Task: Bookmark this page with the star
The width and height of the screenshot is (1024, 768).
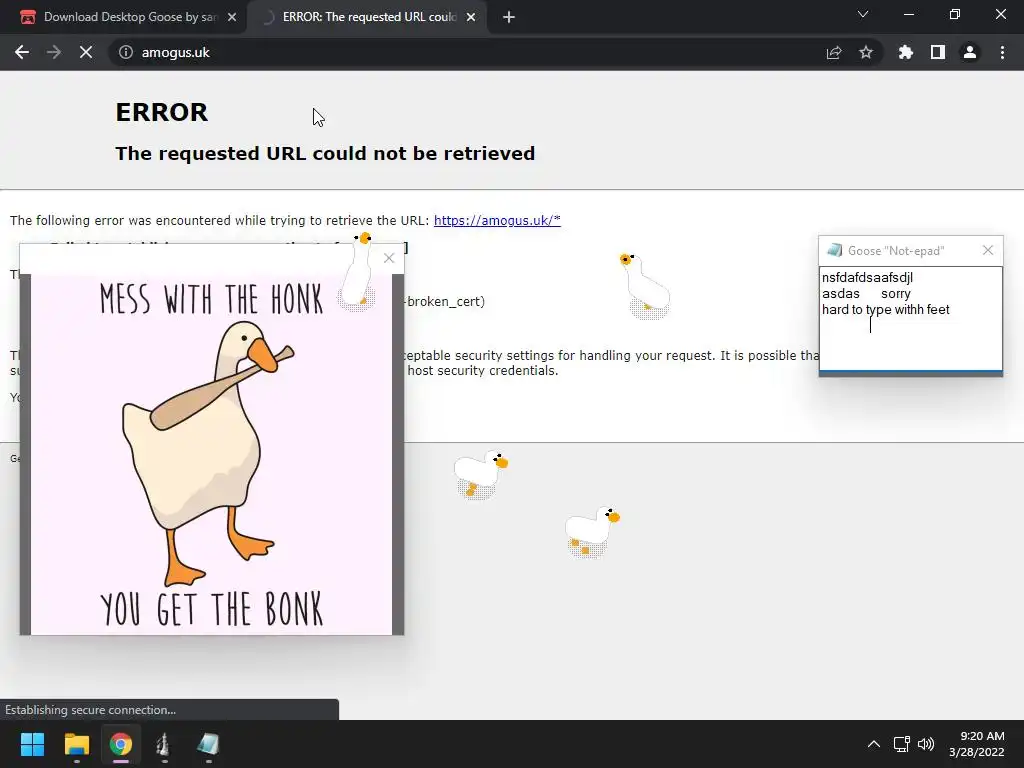Action: pos(866,52)
